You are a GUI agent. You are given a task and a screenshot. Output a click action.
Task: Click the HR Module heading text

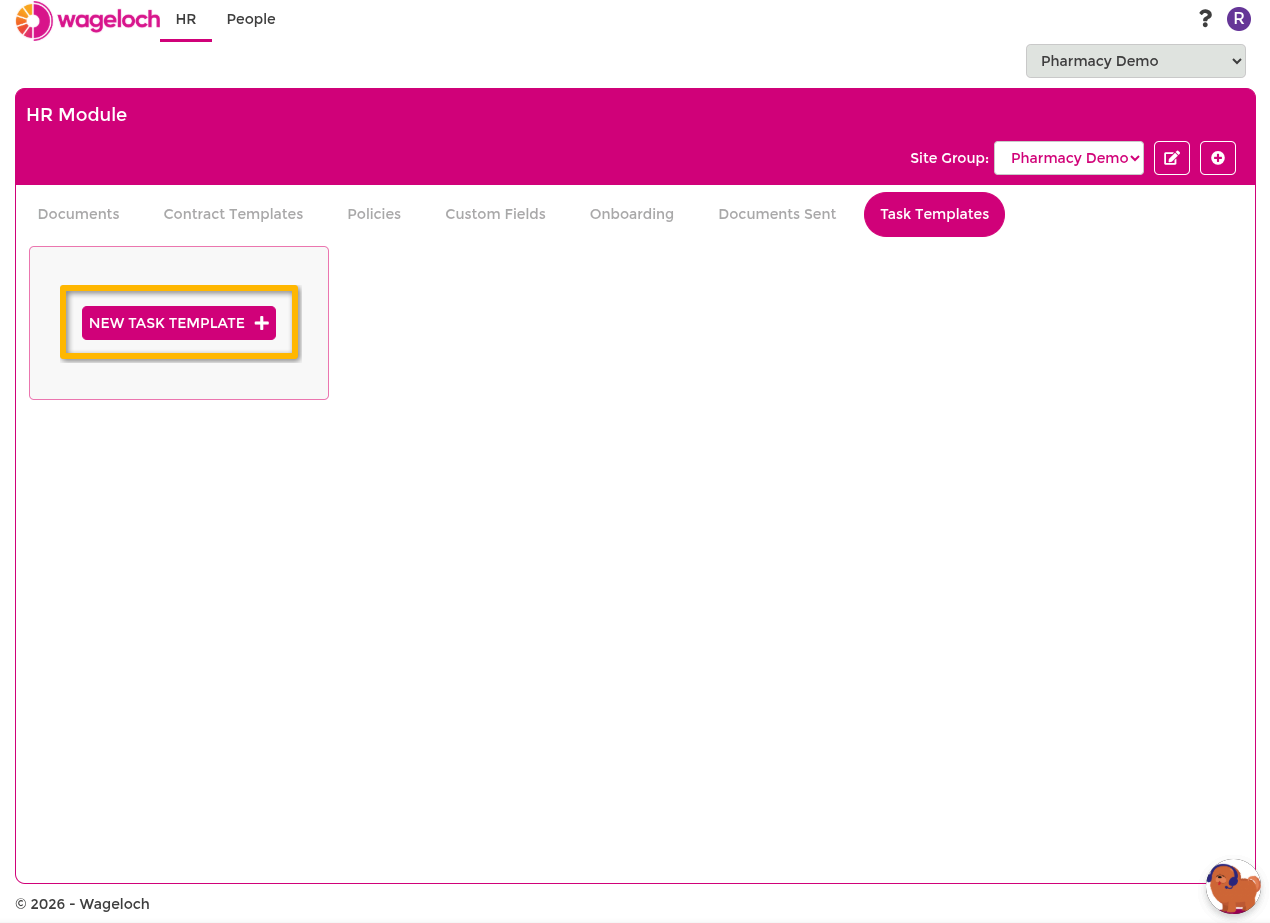pyautogui.click(x=77, y=115)
